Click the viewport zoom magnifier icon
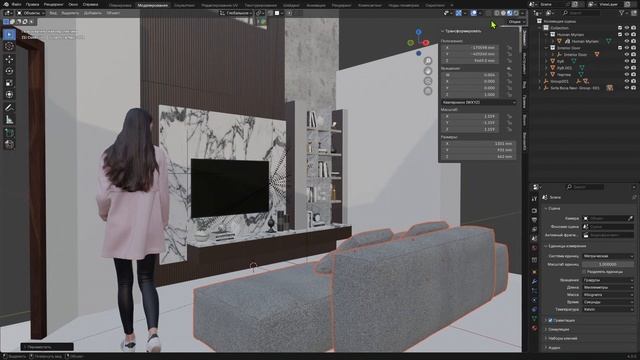 pyautogui.click(x=428, y=61)
